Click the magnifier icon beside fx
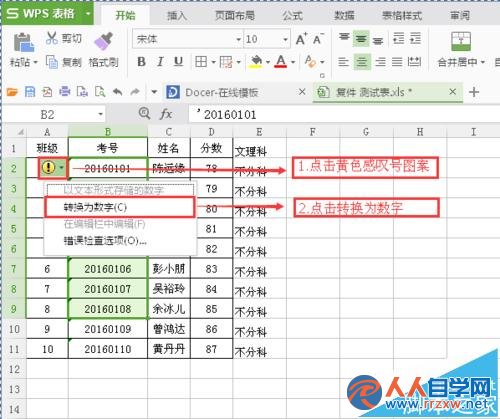Screen dimensions: 500x419 144,114
